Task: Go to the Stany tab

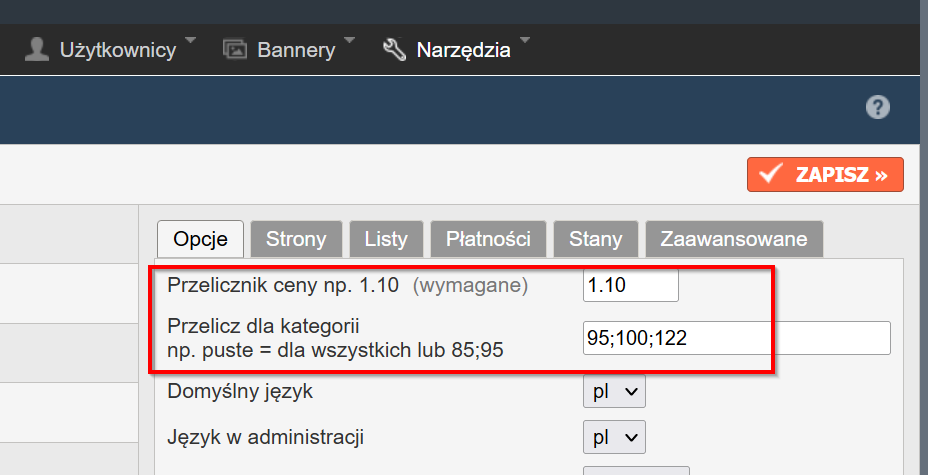Action: coord(595,239)
